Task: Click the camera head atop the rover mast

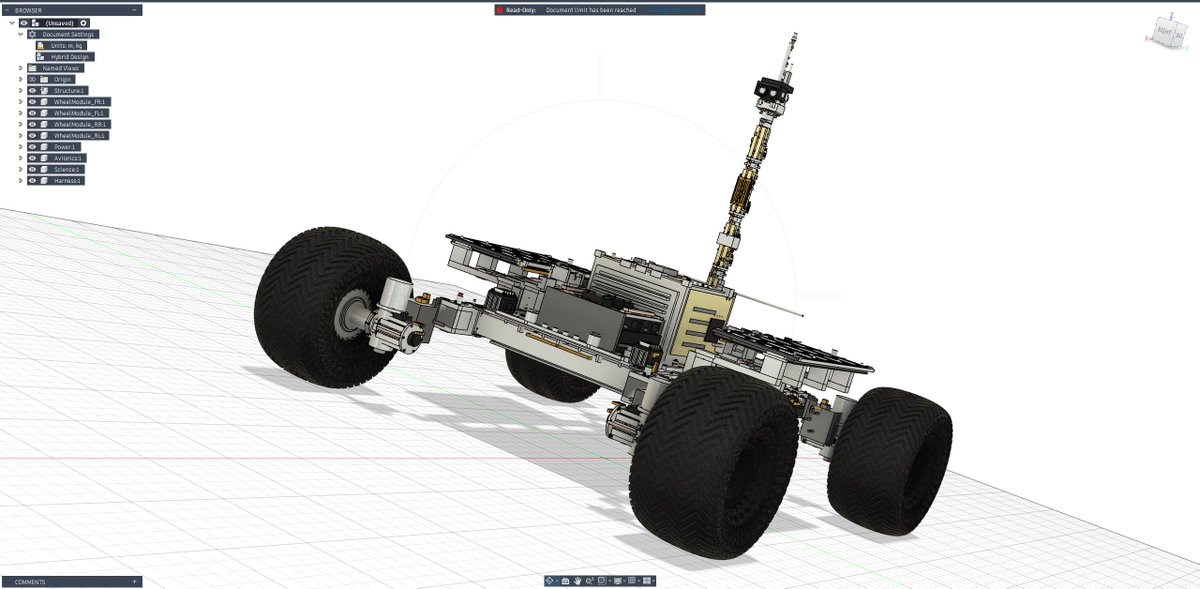Action: pos(773,90)
